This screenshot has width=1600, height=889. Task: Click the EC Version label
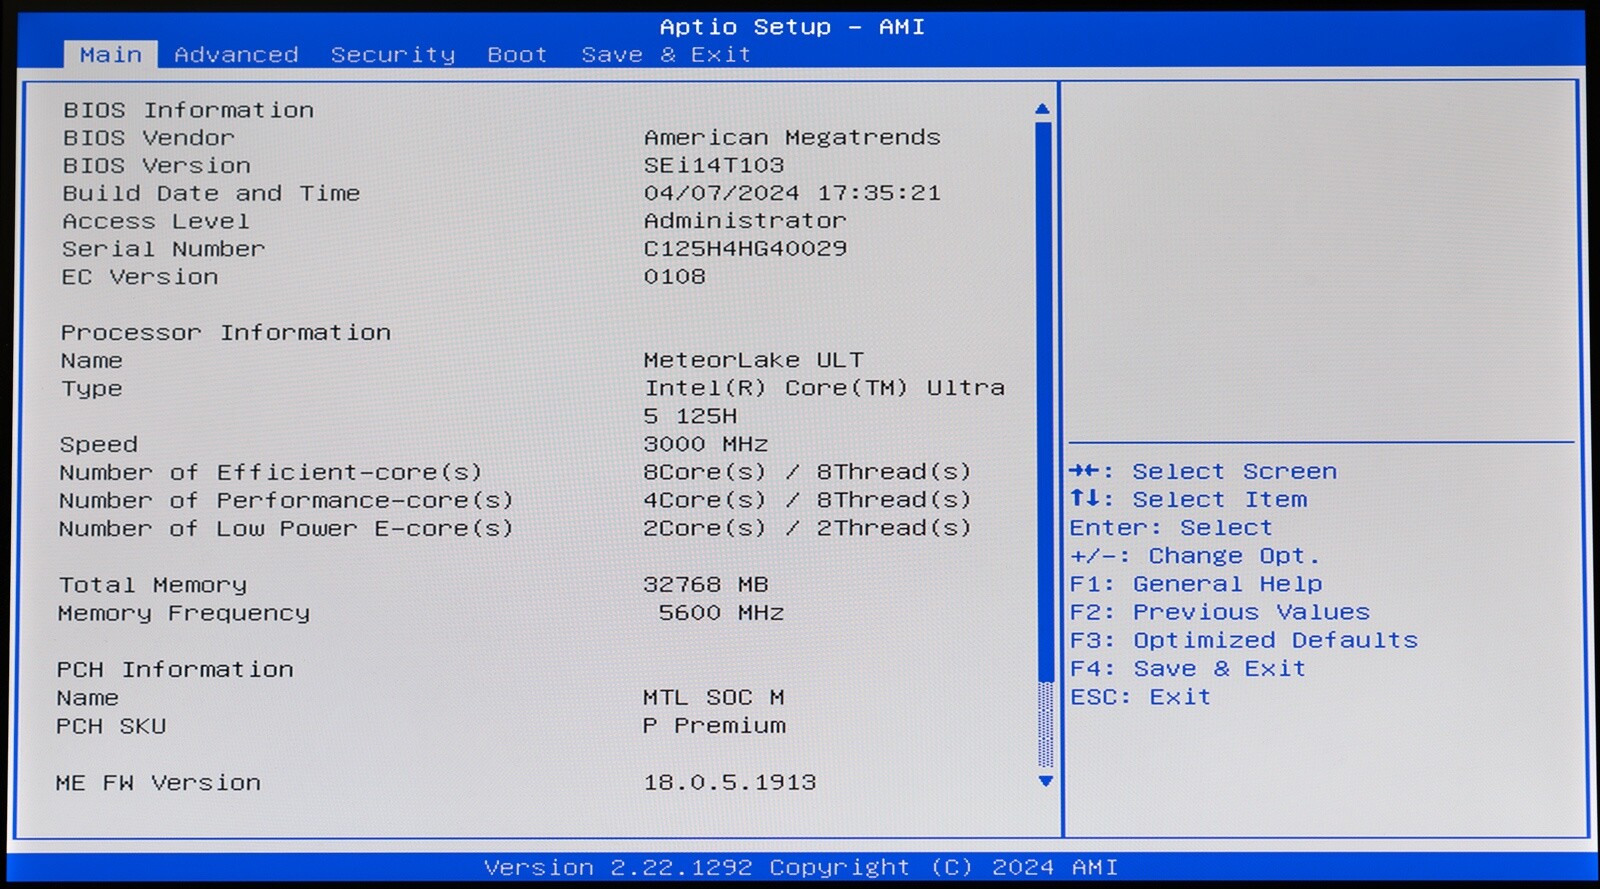pyautogui.click(x=140, y=277)
